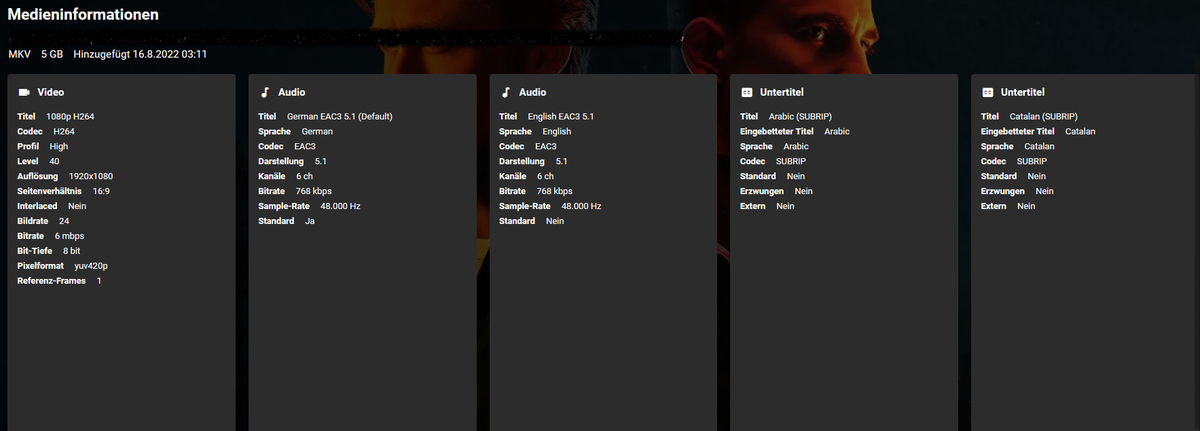
Task: Click the music note icon on the English audio card
Action: pyautogui.click(x=506, y=92)
